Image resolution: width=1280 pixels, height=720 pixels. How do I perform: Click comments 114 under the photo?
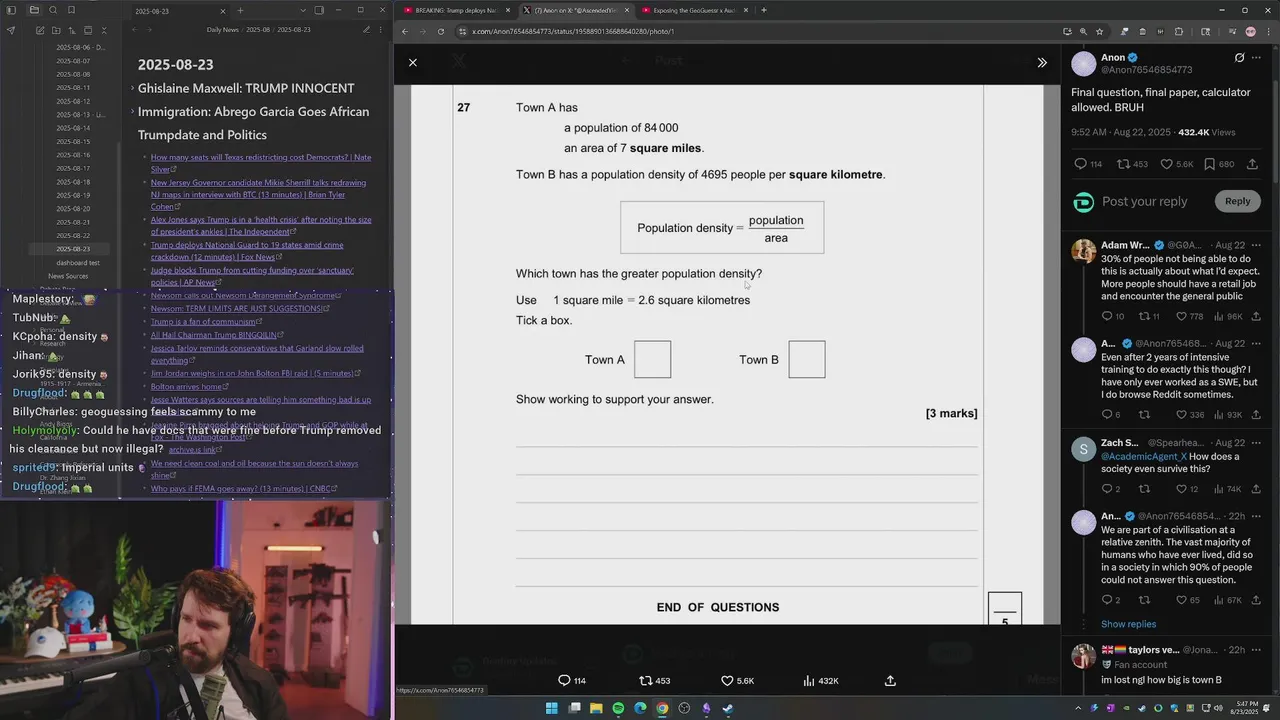click(572, 681)
